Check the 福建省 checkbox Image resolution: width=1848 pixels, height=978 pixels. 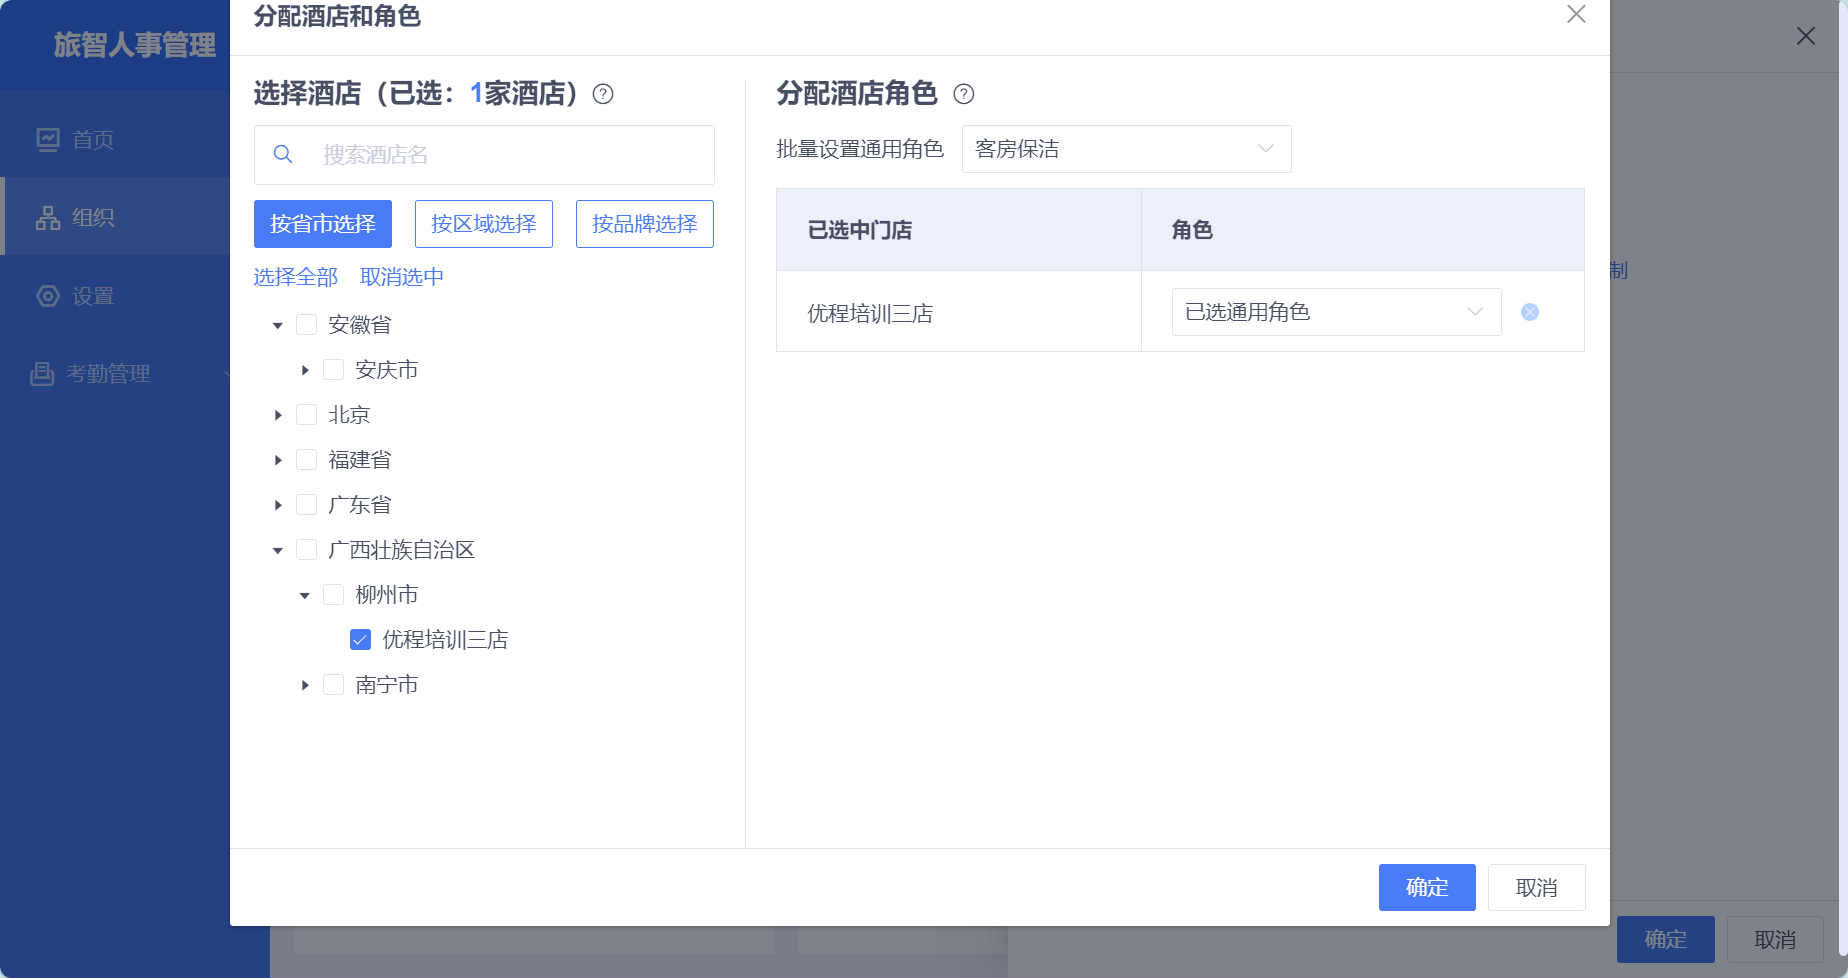[x=307, y=459]
